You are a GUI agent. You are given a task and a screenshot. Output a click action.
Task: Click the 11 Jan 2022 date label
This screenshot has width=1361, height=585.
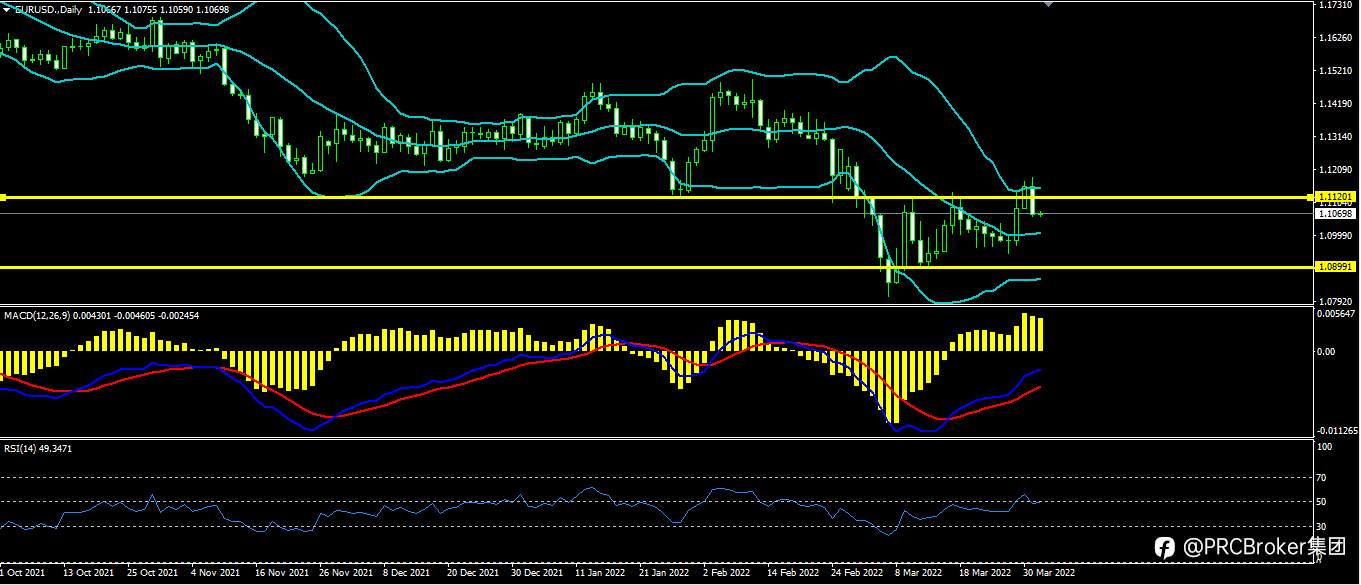tap(600, 574)
